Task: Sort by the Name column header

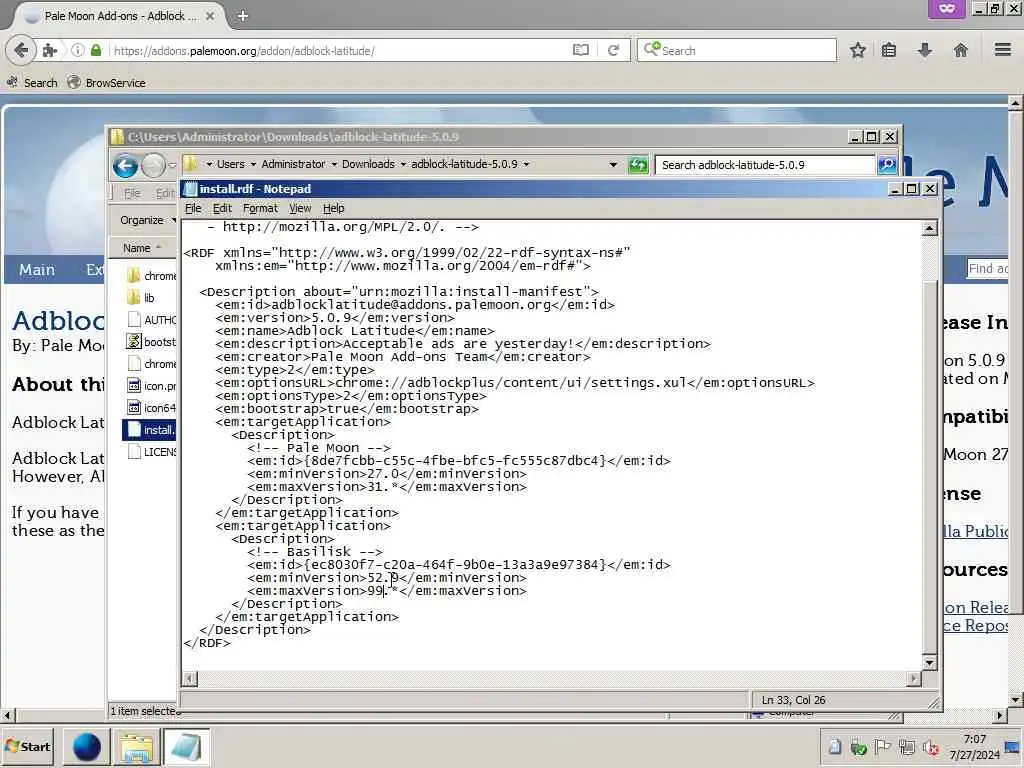Action: point(141,248)
